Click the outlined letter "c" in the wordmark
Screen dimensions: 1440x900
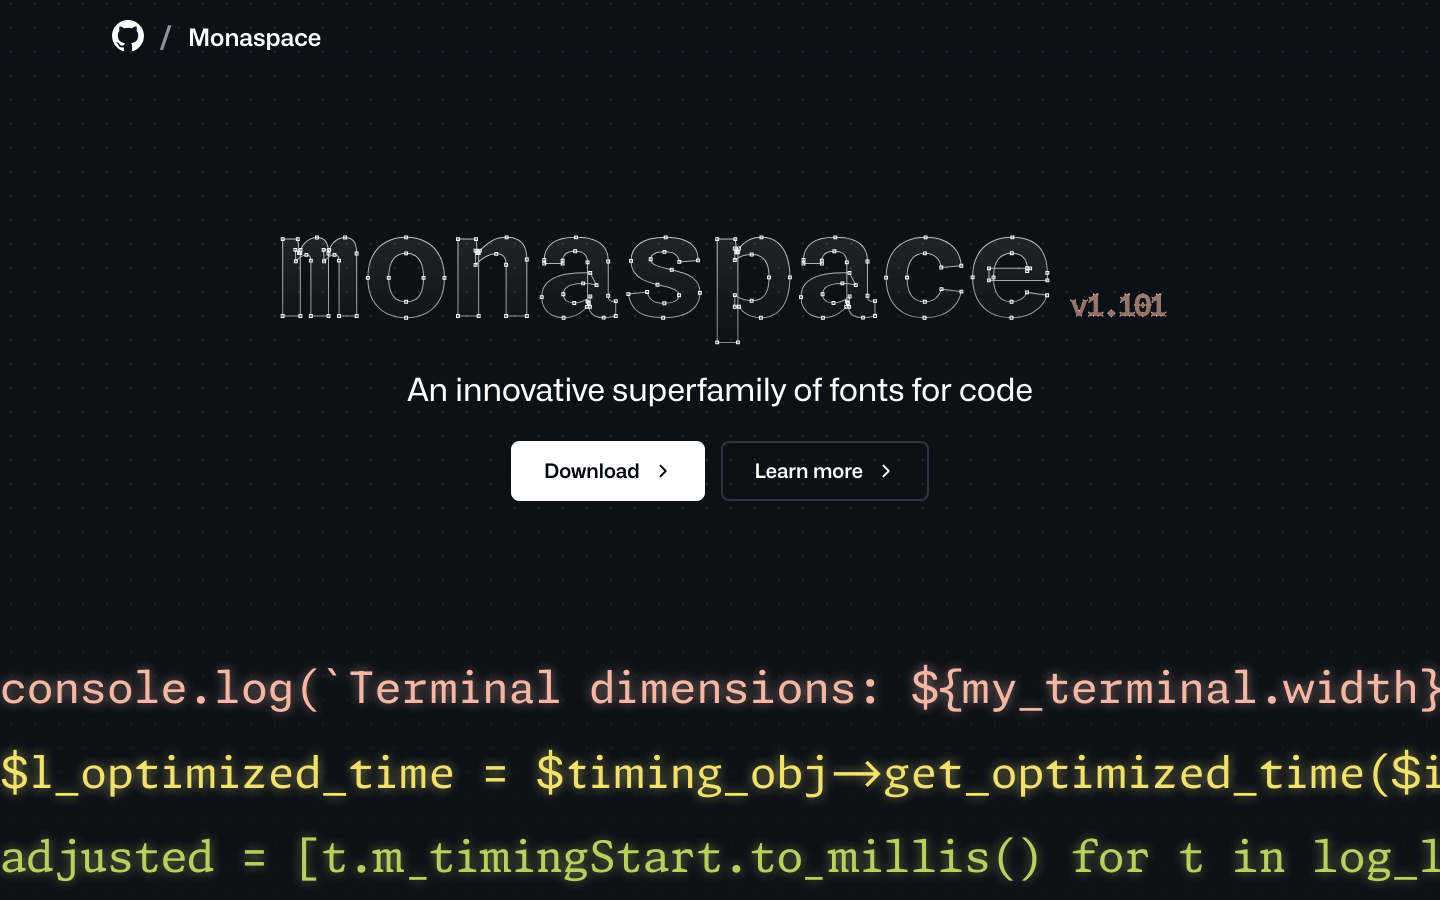(x=924, y=278)
